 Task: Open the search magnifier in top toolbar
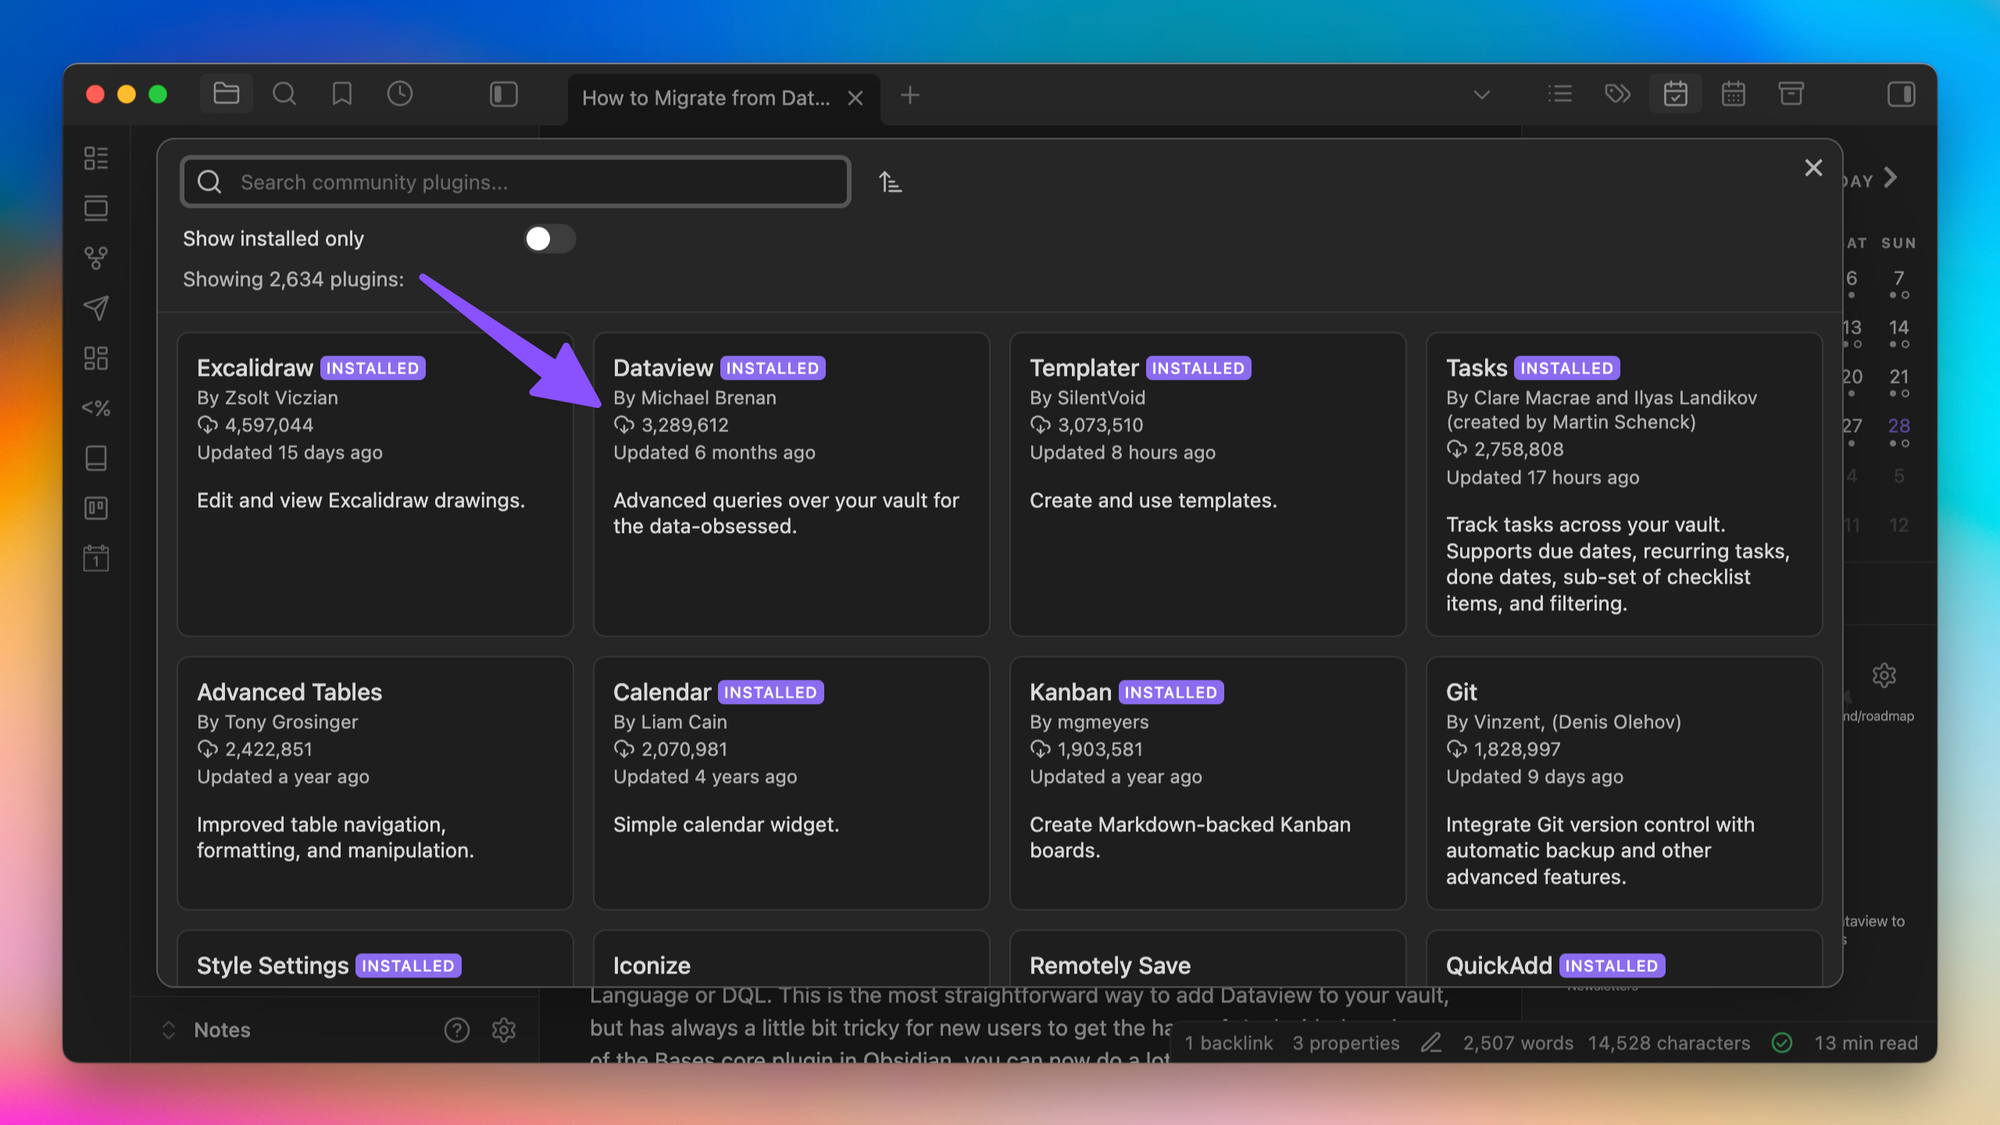(284, 94)
